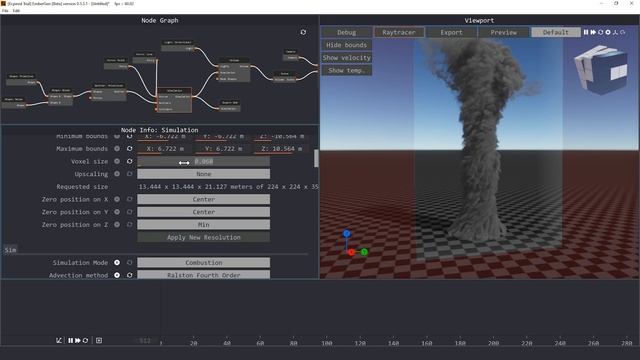The height and width of the screenshot is (360, 640).
Task: Open Simulation Mode Combustion dropdown
Action: pyautogui.click(x=203, y=262)
